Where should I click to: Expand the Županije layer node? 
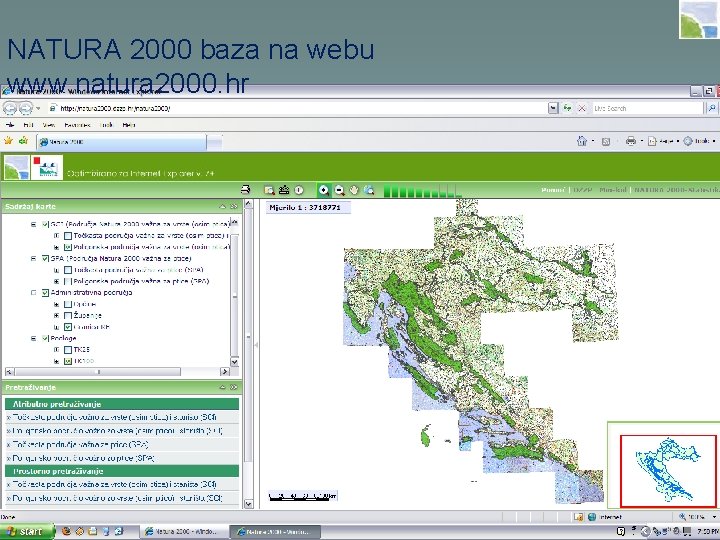56,315
